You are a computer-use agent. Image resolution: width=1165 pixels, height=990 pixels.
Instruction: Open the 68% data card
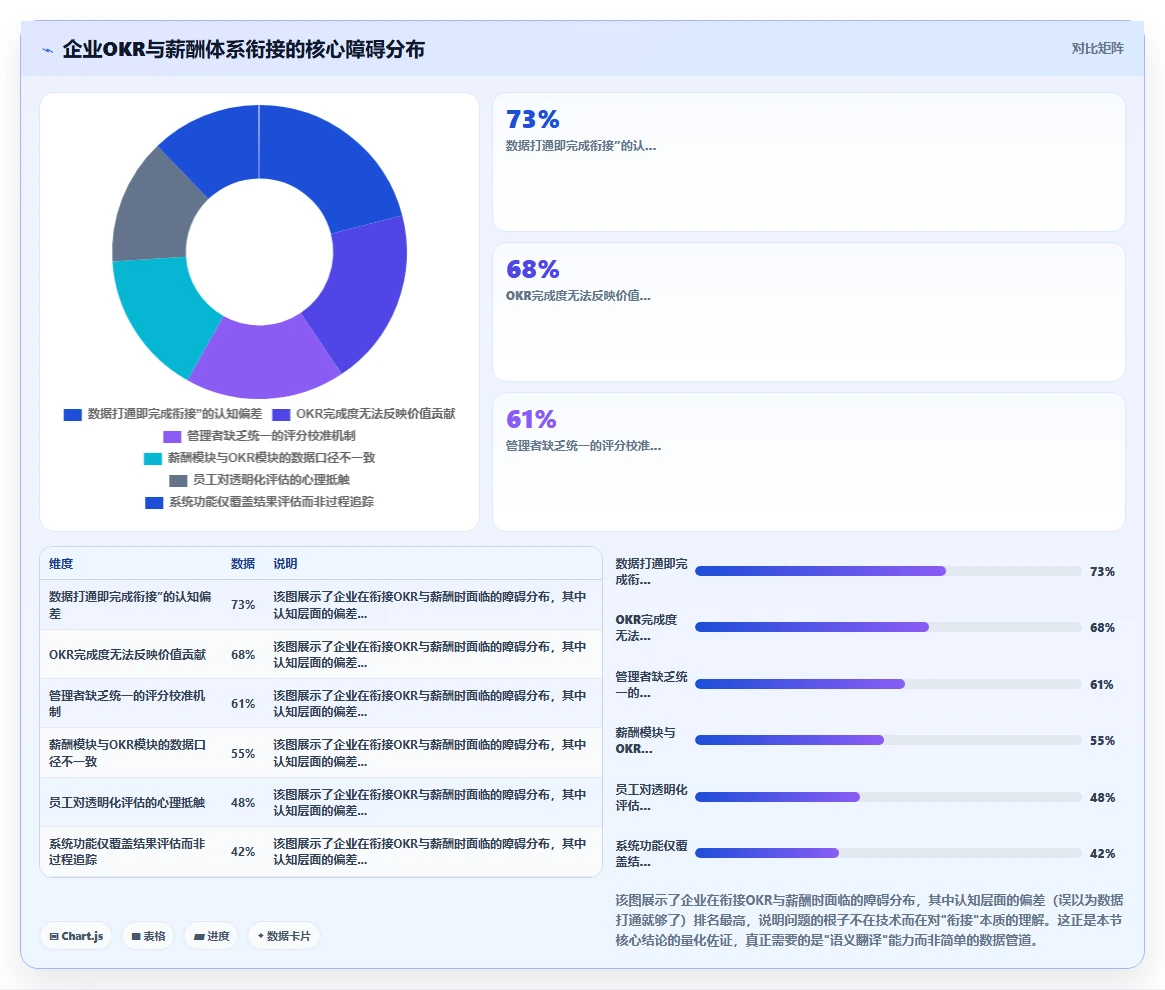coord(808,312)
